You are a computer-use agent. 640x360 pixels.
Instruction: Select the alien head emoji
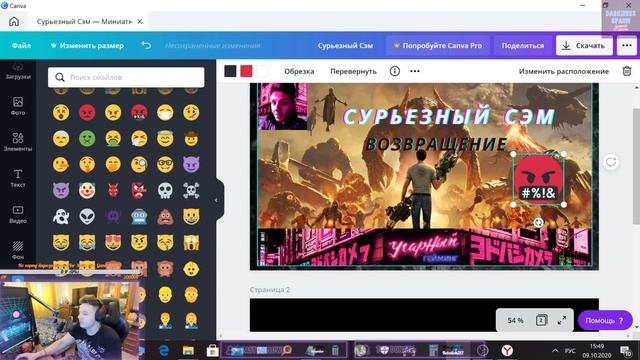87,216
